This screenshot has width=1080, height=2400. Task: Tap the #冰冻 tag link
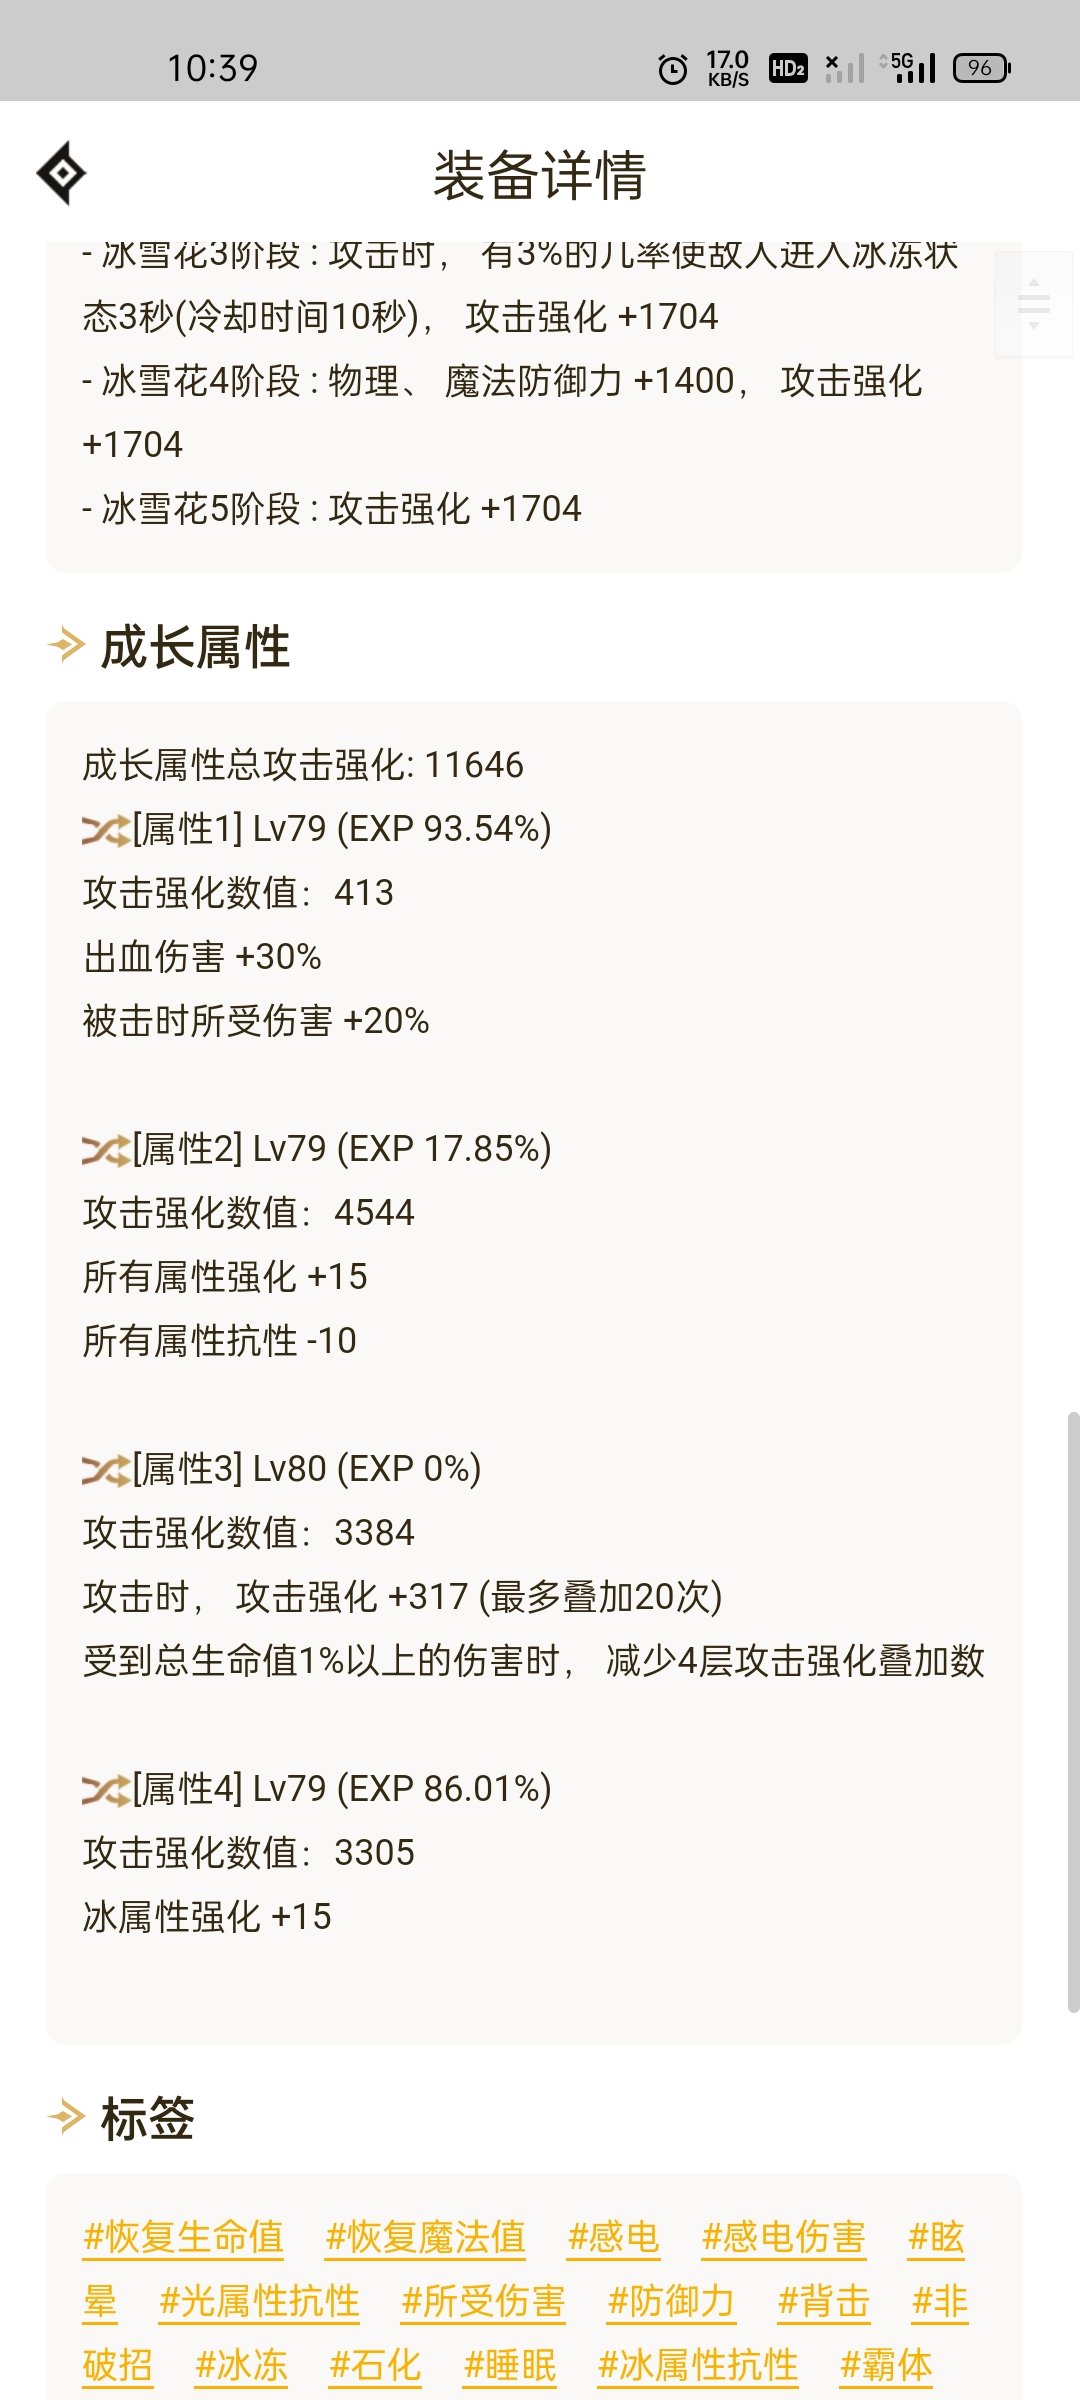(x=242, y=2365)
